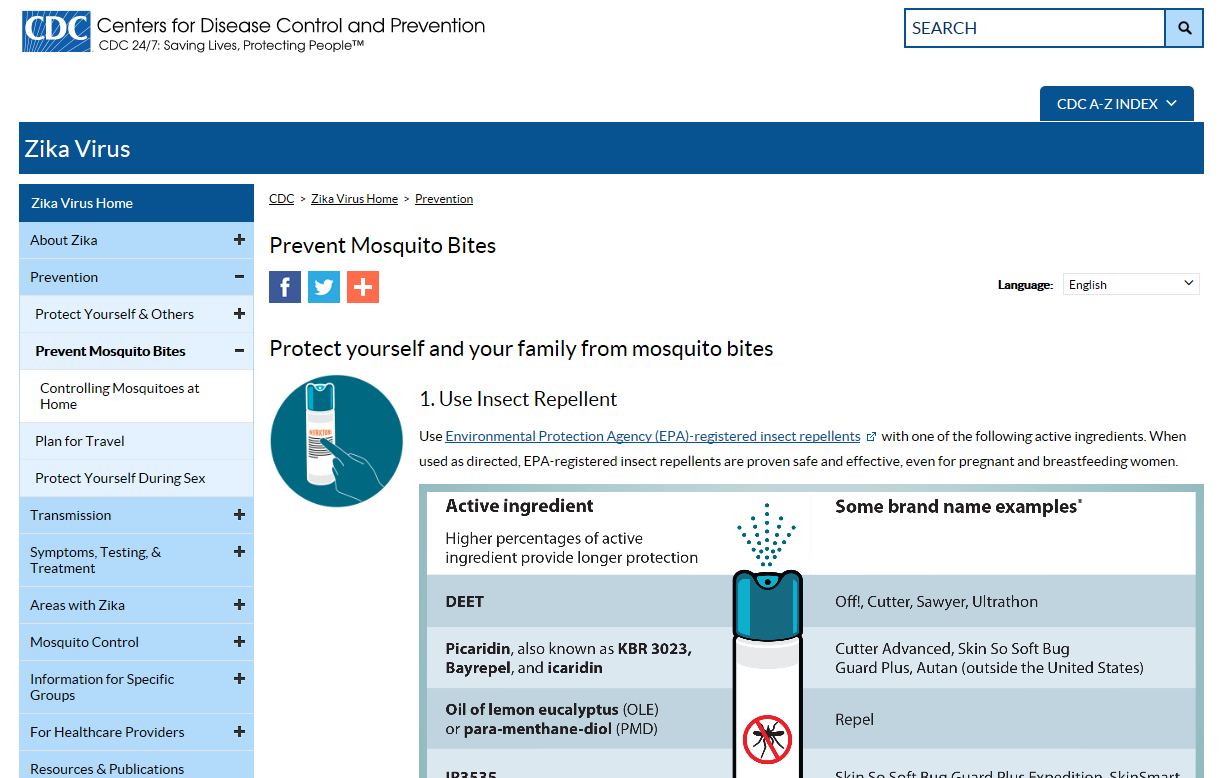Collapse the Prevention sidebar section
Viewport: 1232px width, 778px height.
tap(239, 277)
